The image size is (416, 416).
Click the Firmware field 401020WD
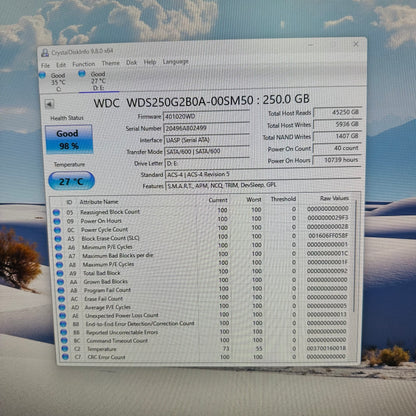coord(206,116)
